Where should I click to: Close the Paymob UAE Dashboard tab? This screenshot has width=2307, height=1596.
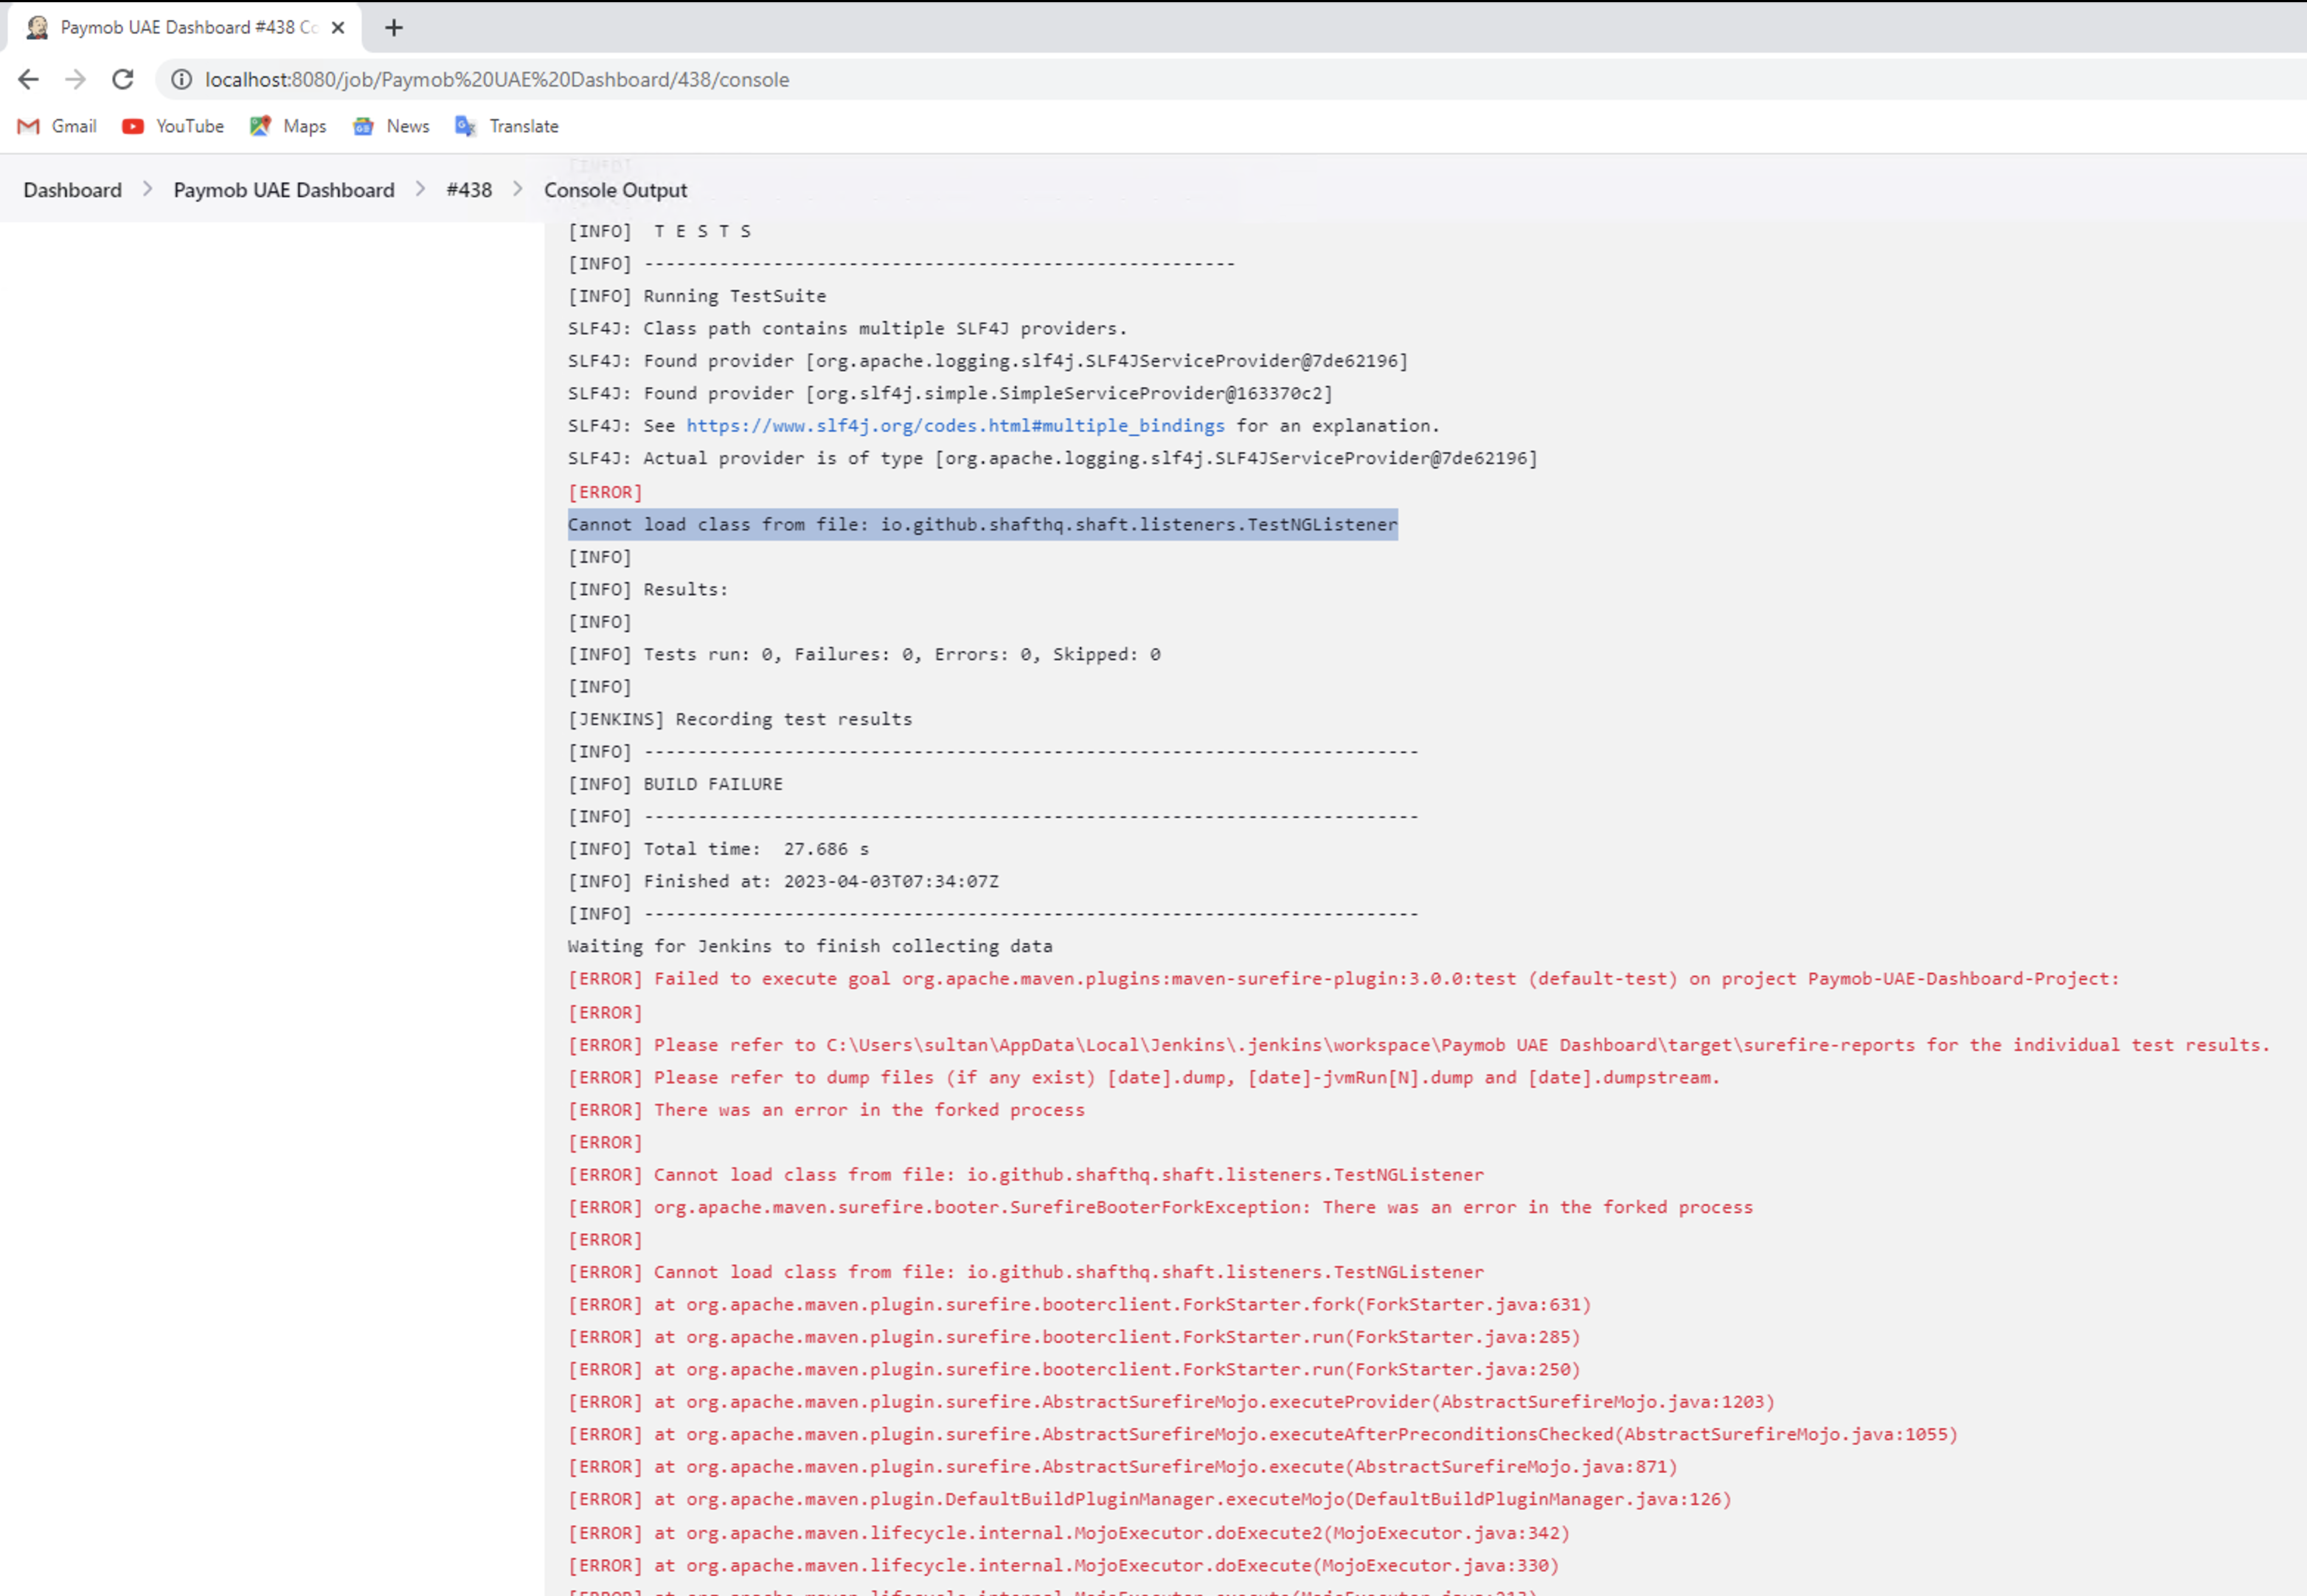338,28
